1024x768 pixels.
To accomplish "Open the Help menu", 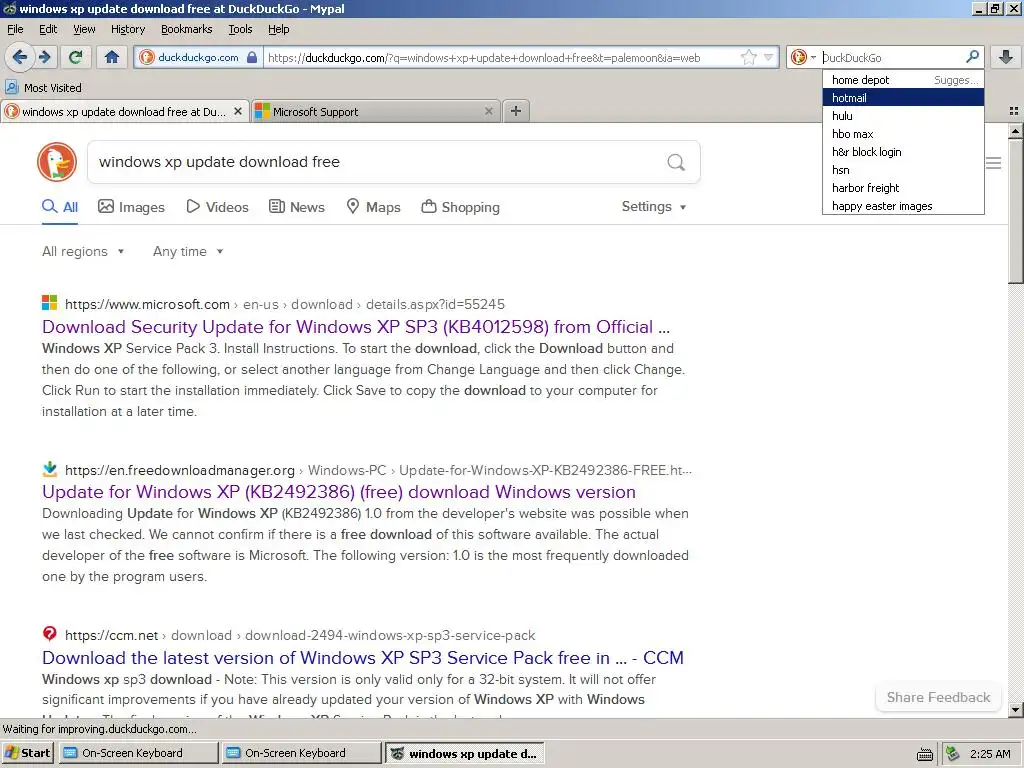I will (278, 29).
